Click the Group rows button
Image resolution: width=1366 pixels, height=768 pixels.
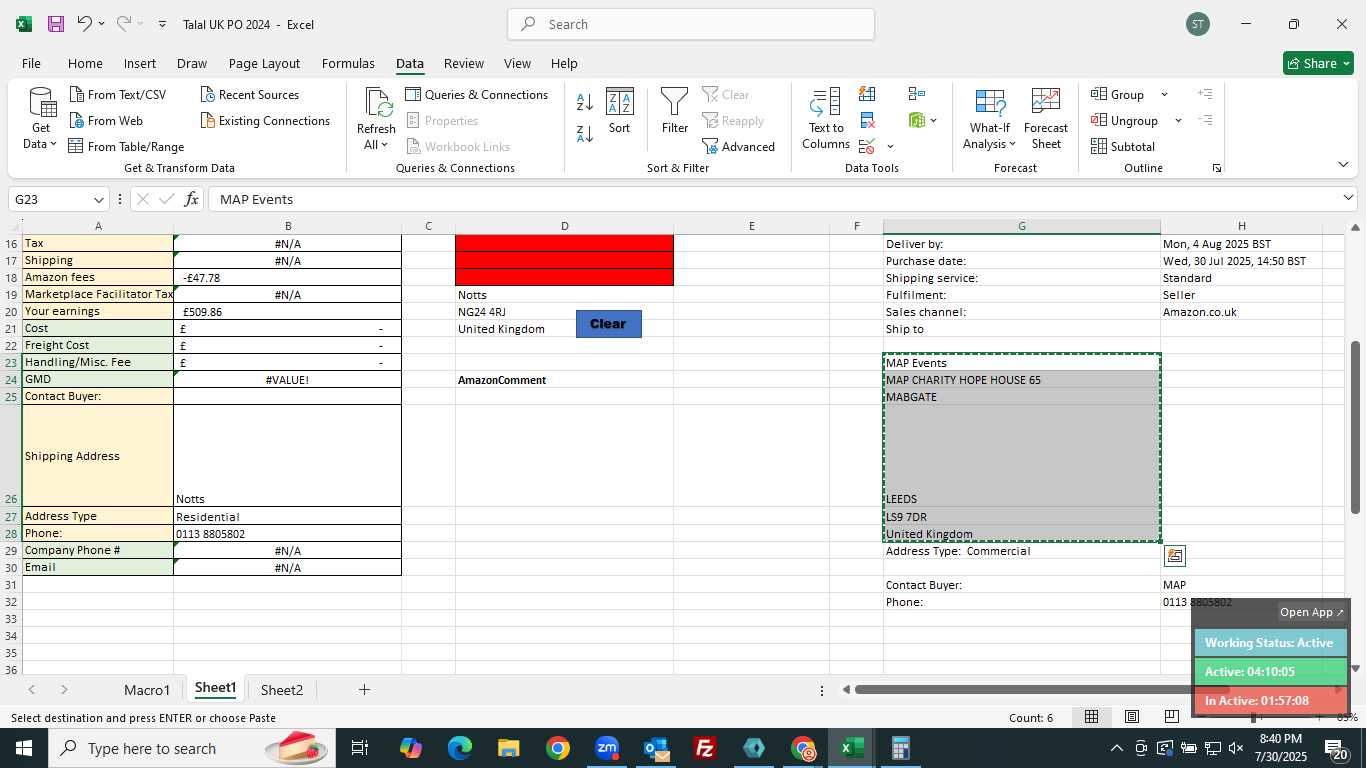[x=1118, y=94]
